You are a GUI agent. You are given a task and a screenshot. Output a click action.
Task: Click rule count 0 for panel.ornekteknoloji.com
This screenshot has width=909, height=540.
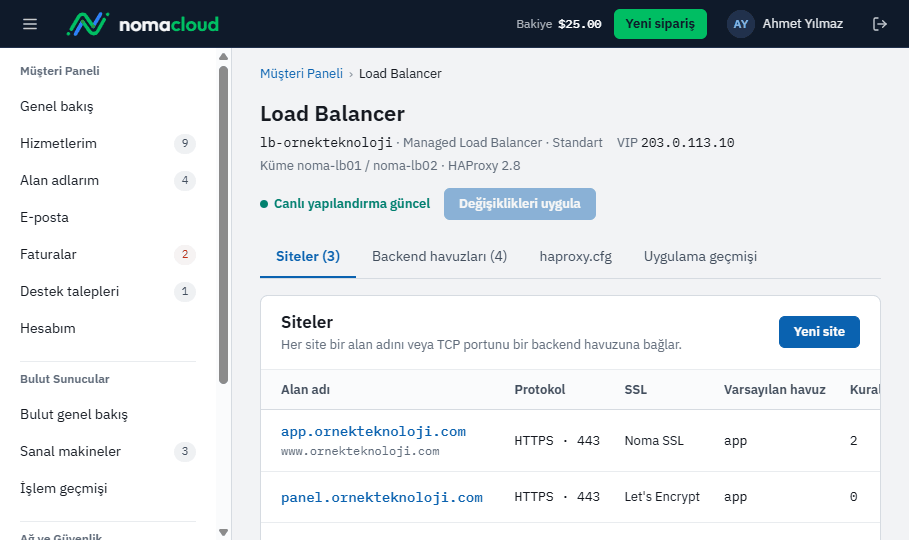(x=853, y=497)
